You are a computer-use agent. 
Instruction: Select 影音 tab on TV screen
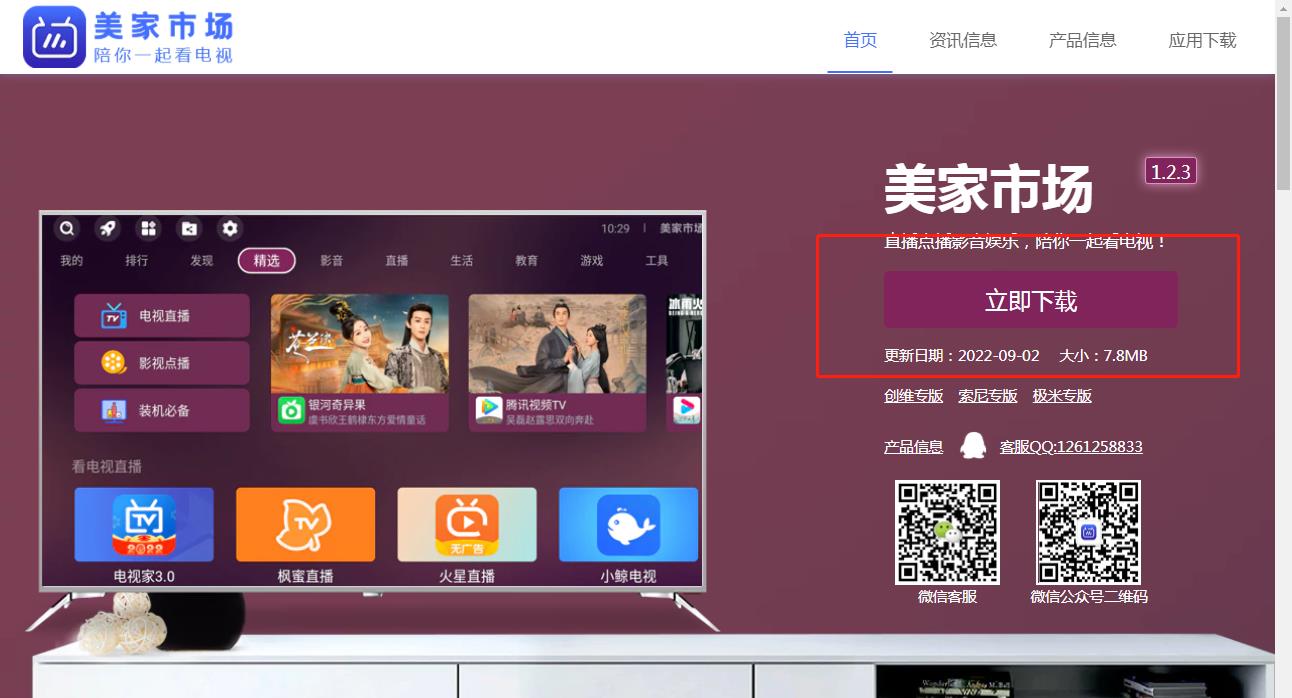click(x=331, y=261)
